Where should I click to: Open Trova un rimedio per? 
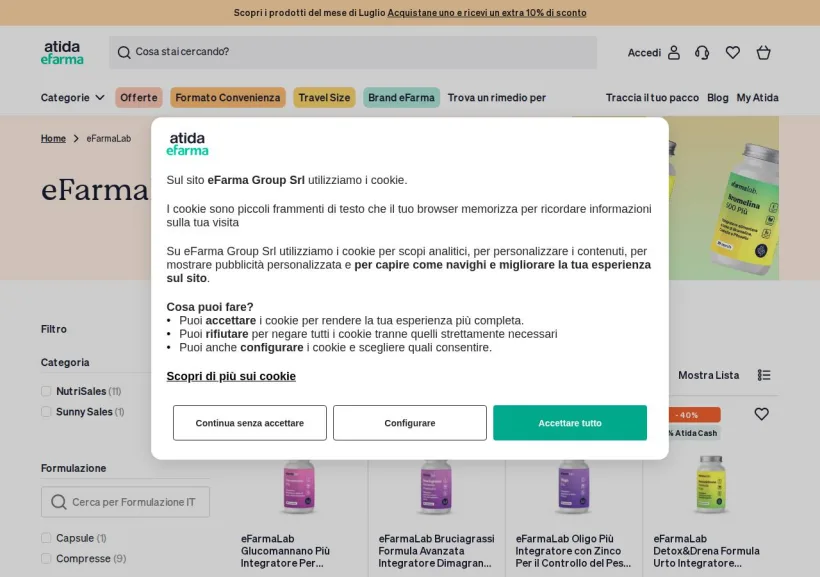click(497, 98)
